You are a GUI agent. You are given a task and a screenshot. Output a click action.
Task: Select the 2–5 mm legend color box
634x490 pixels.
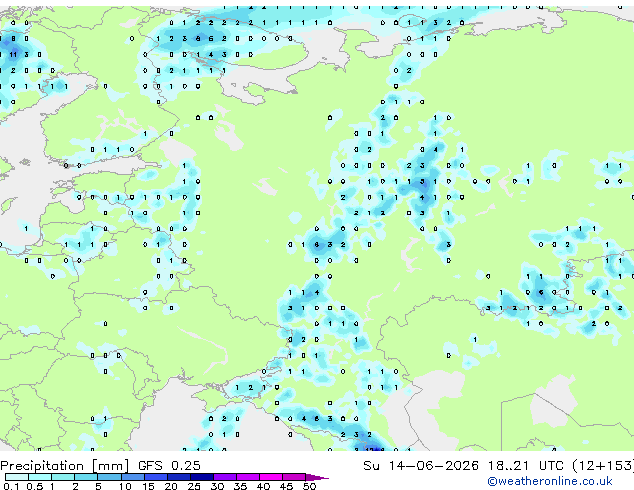click(x=86, y=477)
